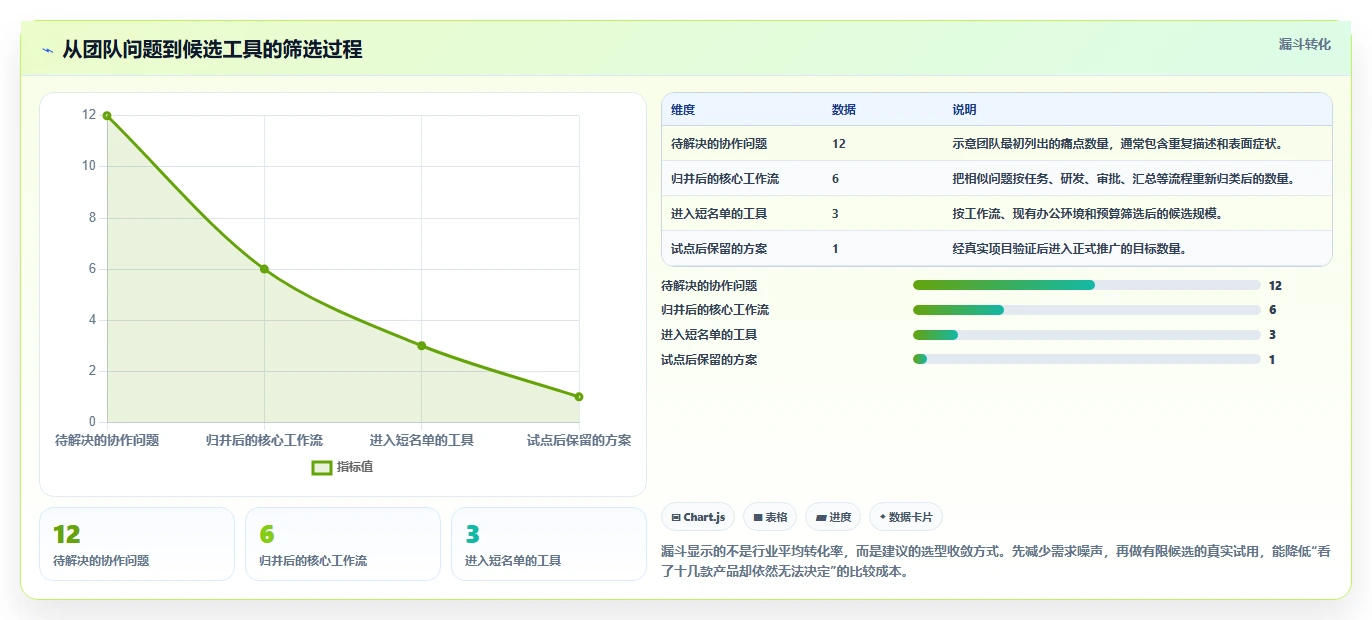
Task: Click the description starting 示意团队最初列出的痛点数量
Action: [1117, 144]
